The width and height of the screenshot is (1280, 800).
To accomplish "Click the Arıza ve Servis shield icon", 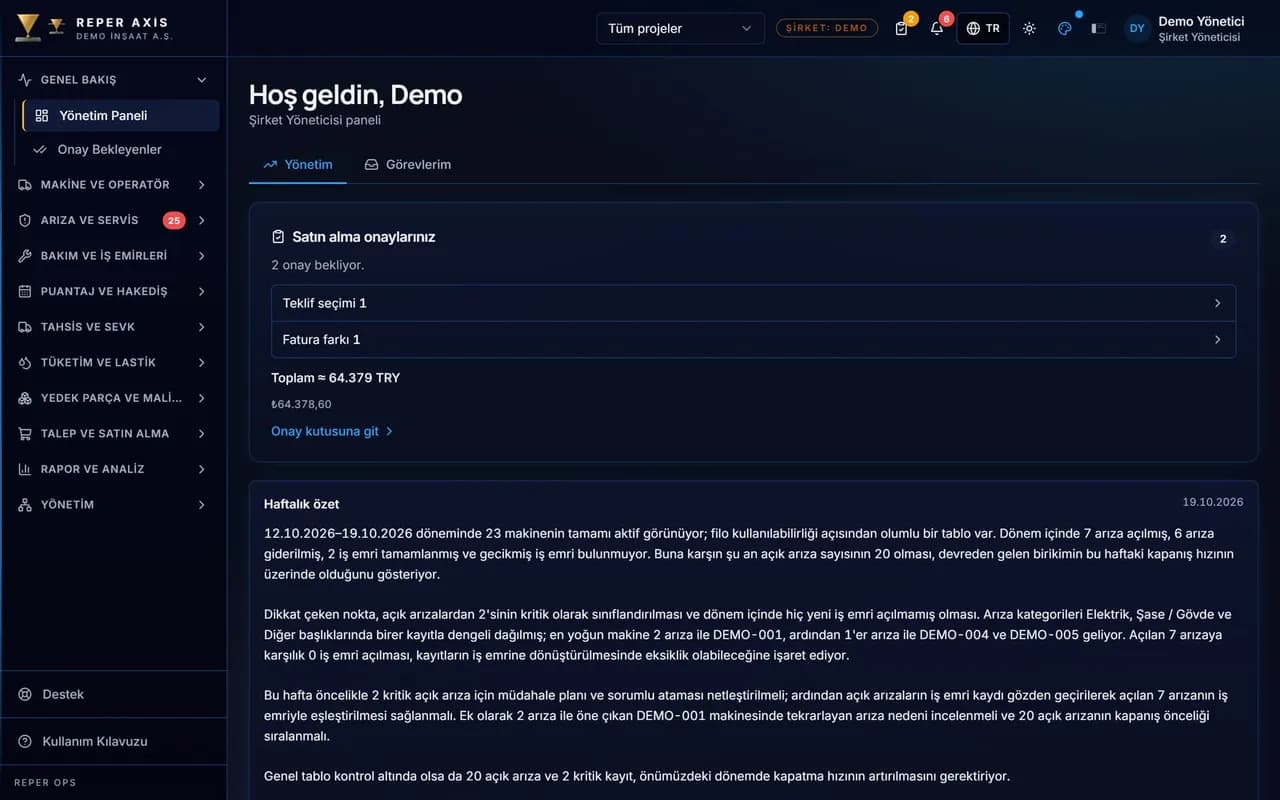I will (25, 220).
